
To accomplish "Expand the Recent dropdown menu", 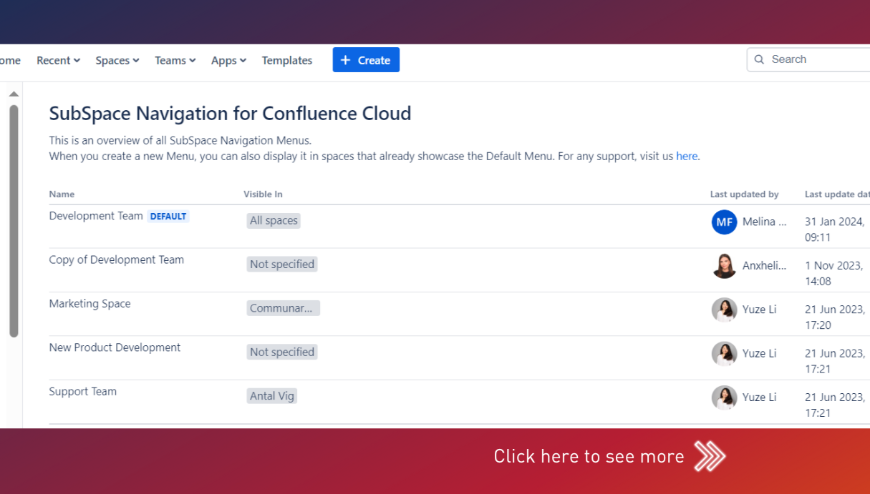I will point(58,61).
